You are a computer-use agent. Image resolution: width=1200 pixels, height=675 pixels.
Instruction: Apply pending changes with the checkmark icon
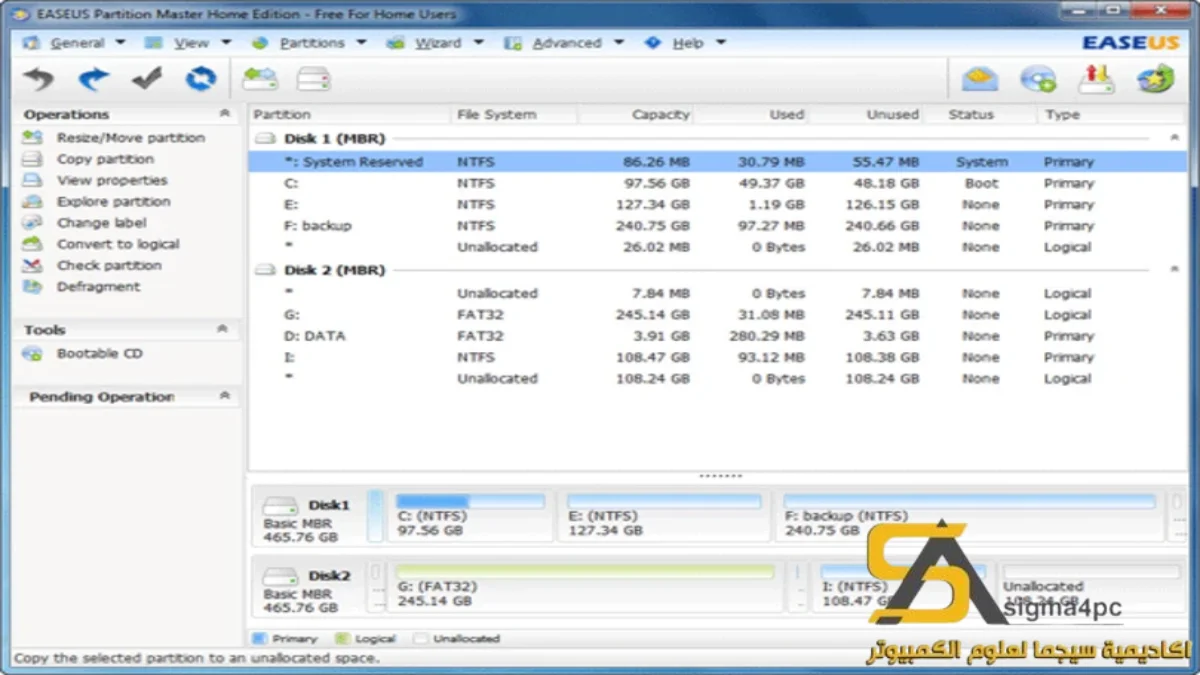pyautogui.click(x=147, y=78)
